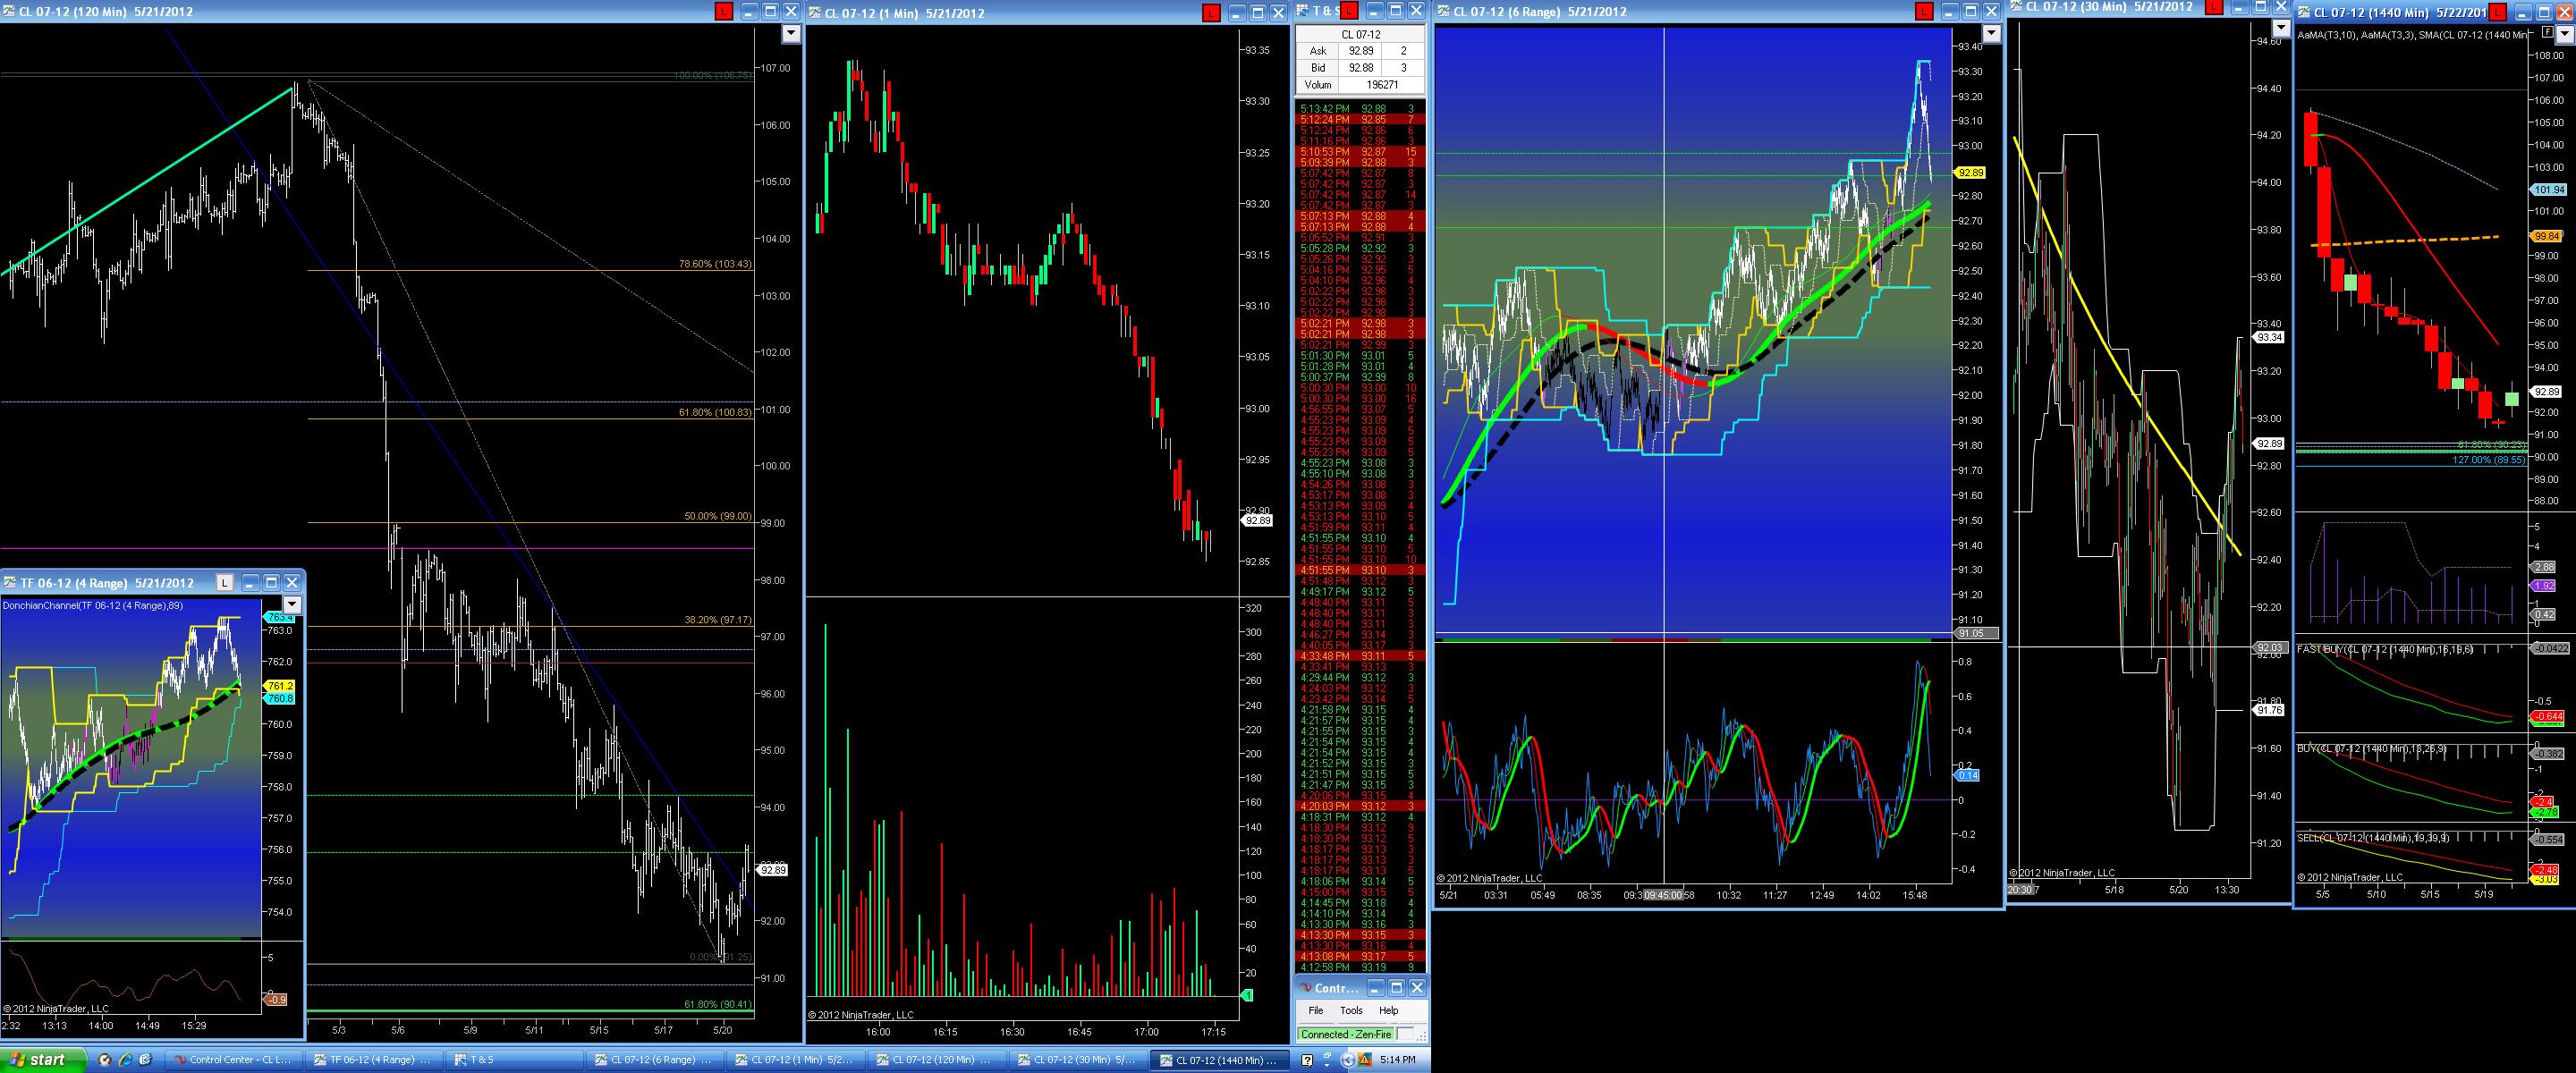Screen dimensions: 2576x1073
Task: Click the yellow 92.89 price marker on the 6 Range chart
Action: click(x=1971, y=172)
